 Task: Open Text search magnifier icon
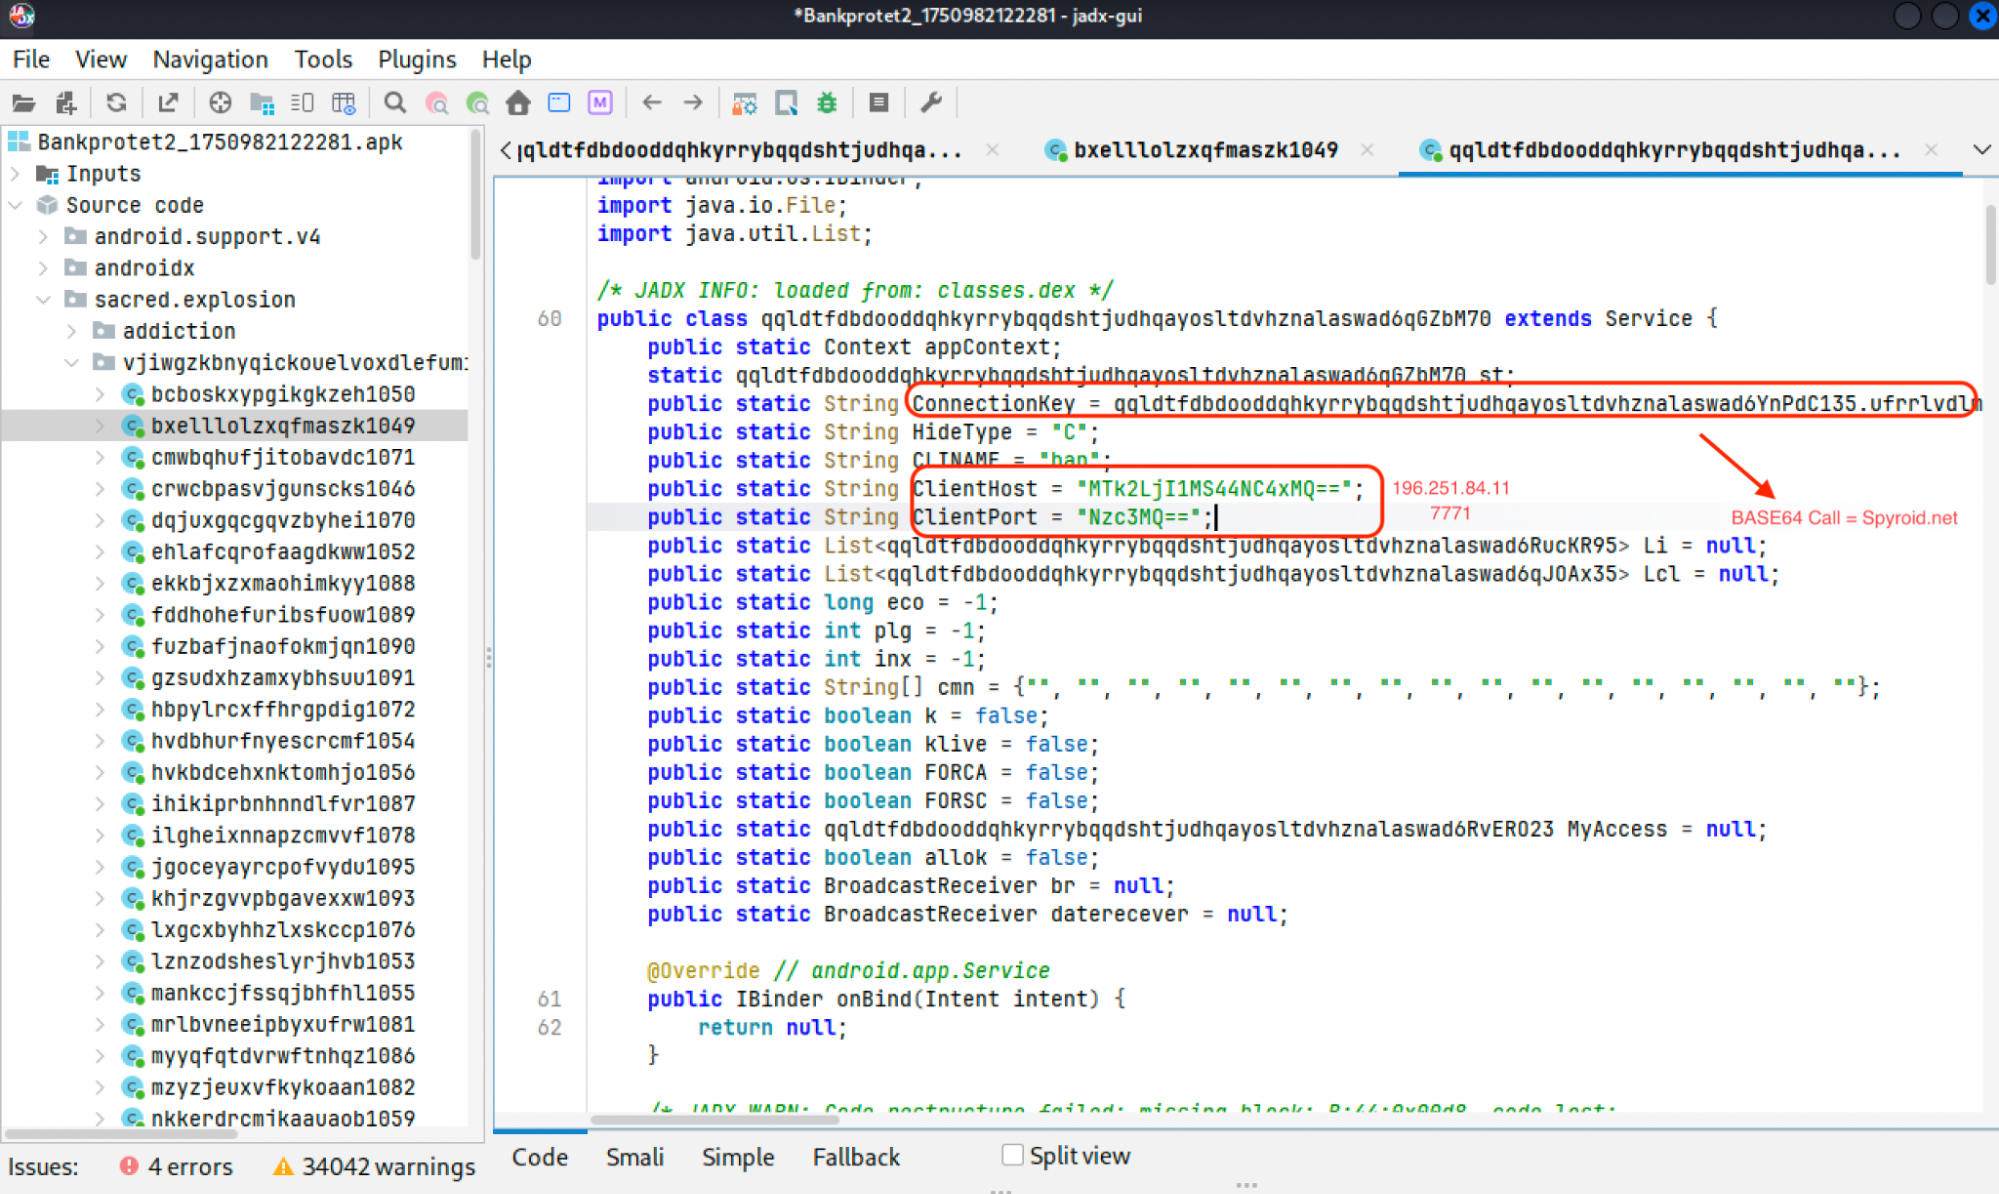click(395, 103)
